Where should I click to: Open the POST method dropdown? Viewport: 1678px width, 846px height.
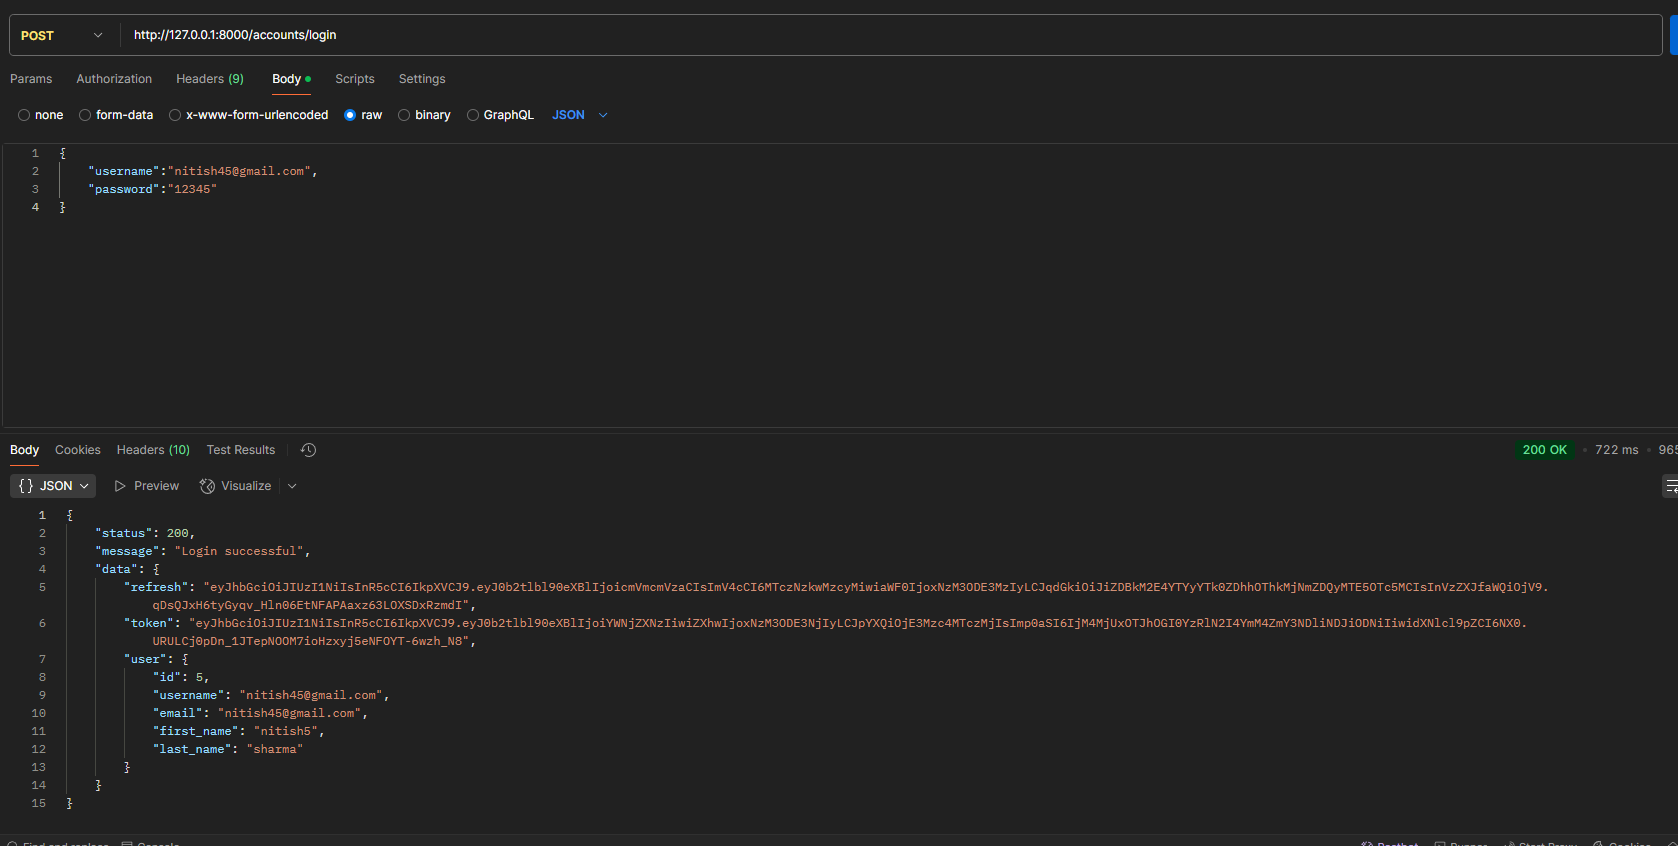tap(62, 35)
